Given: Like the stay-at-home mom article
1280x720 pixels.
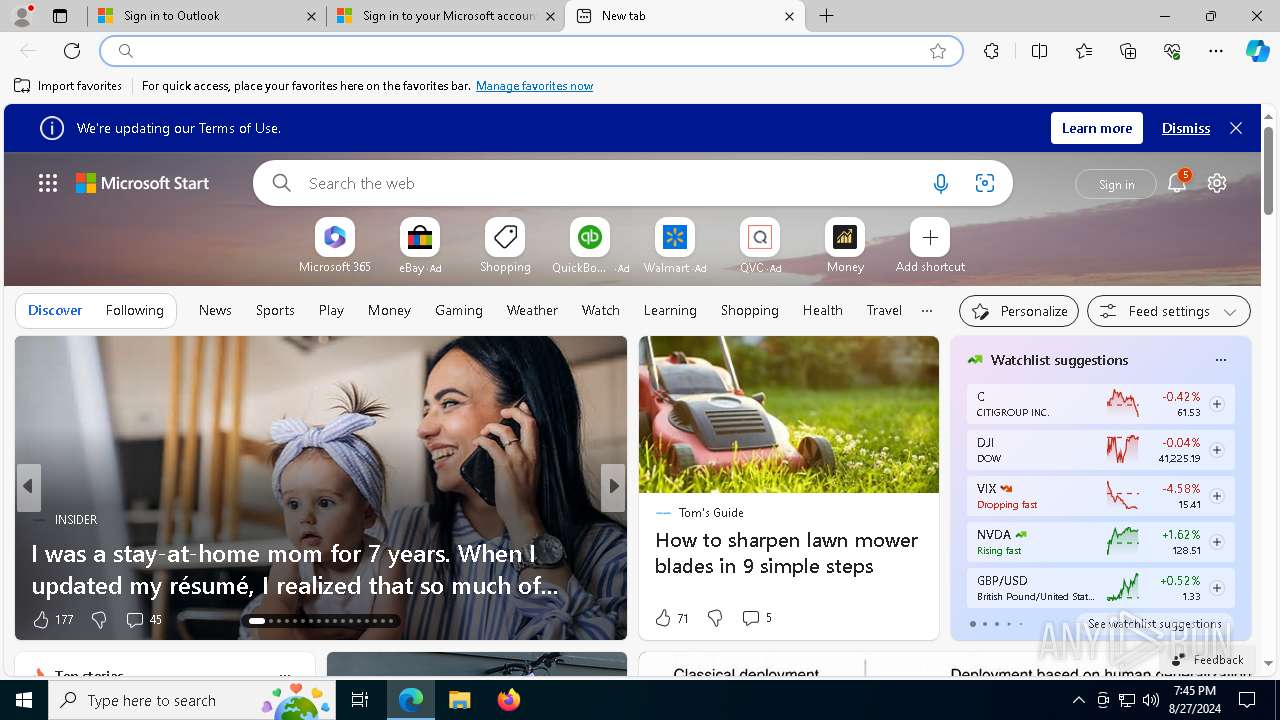Looking at the screenshot, I should point(41,620).
